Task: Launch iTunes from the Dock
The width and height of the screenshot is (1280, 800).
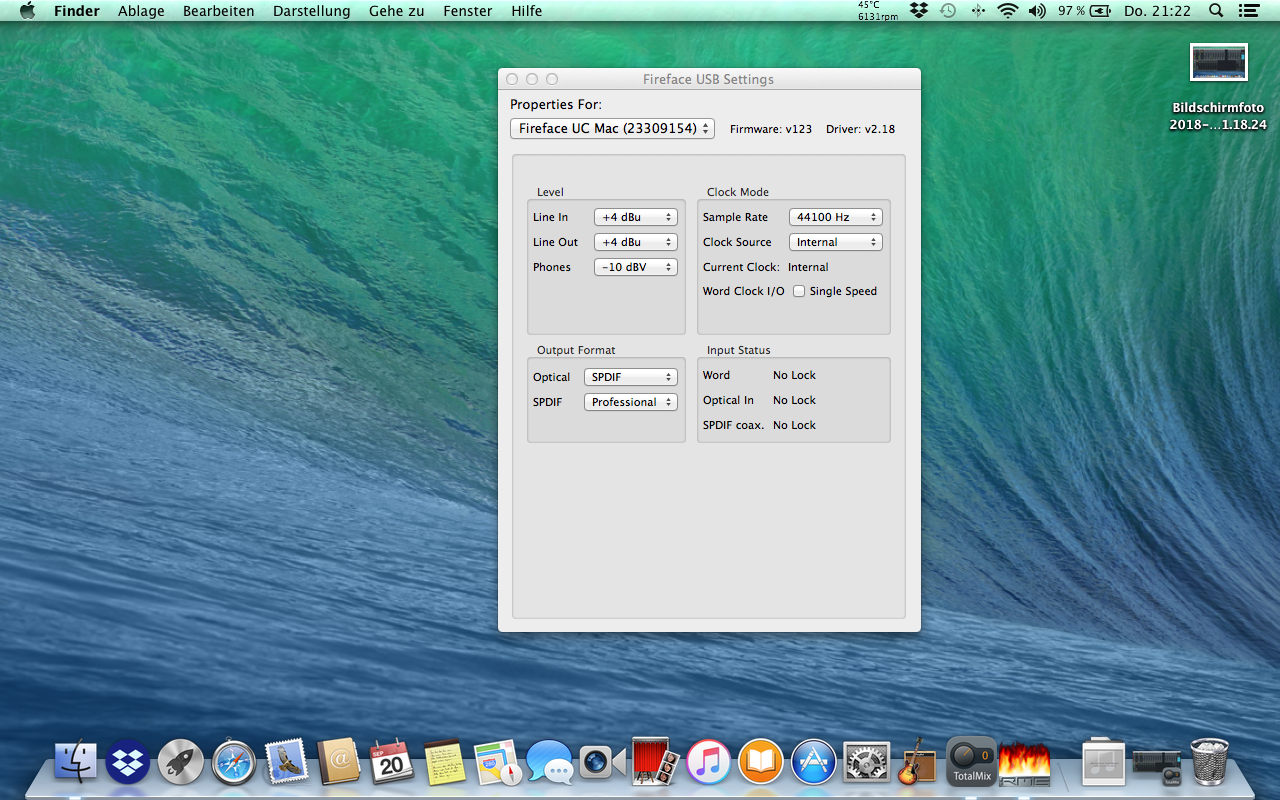Action: click(x=708, y=762)
